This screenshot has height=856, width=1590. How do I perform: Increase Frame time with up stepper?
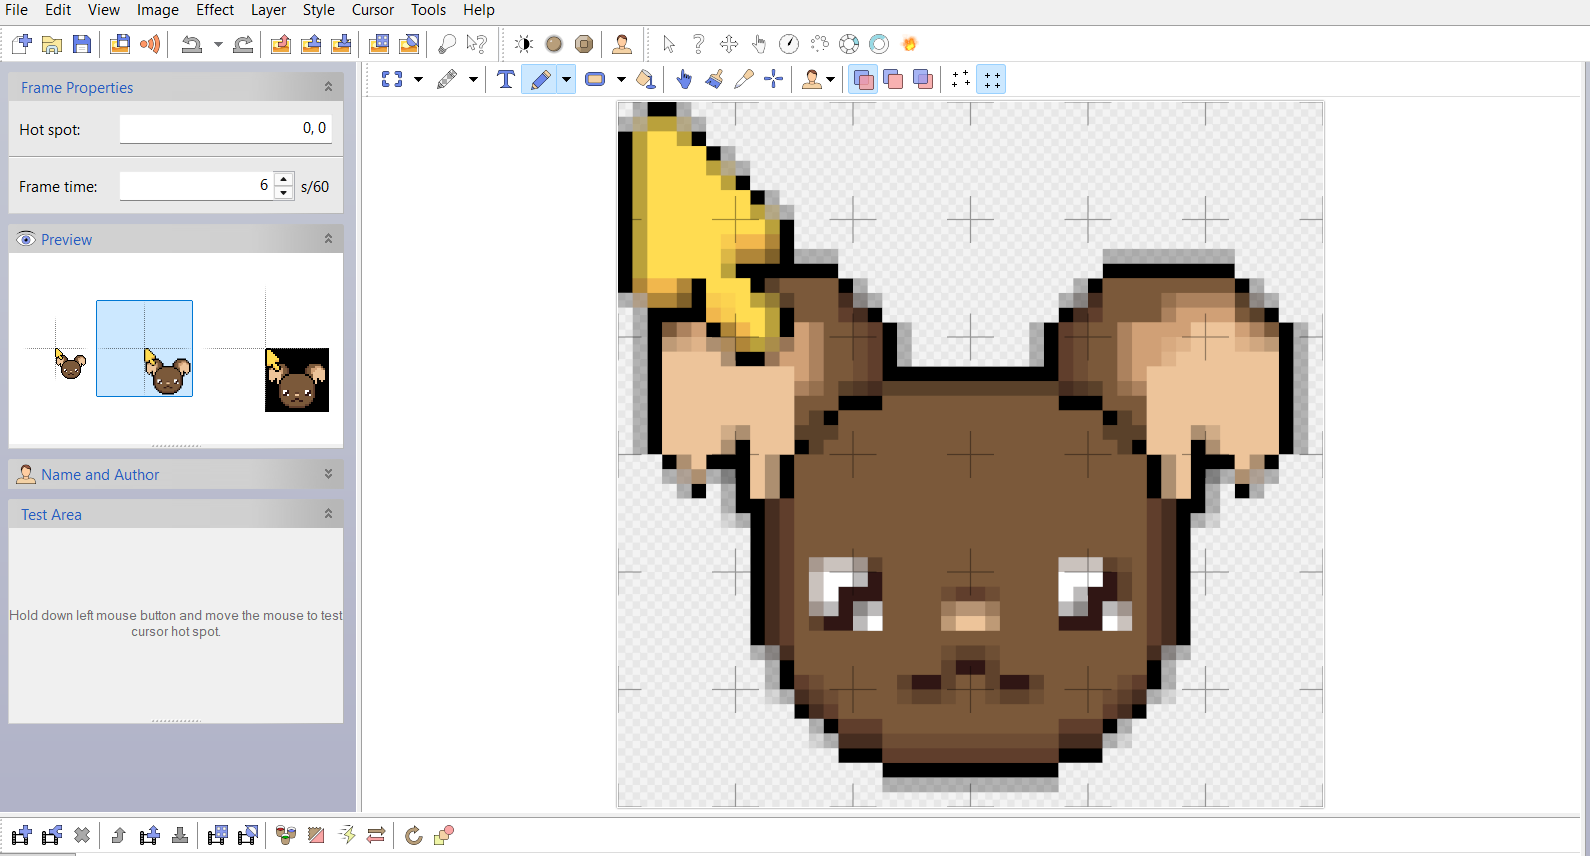point(284,180)
